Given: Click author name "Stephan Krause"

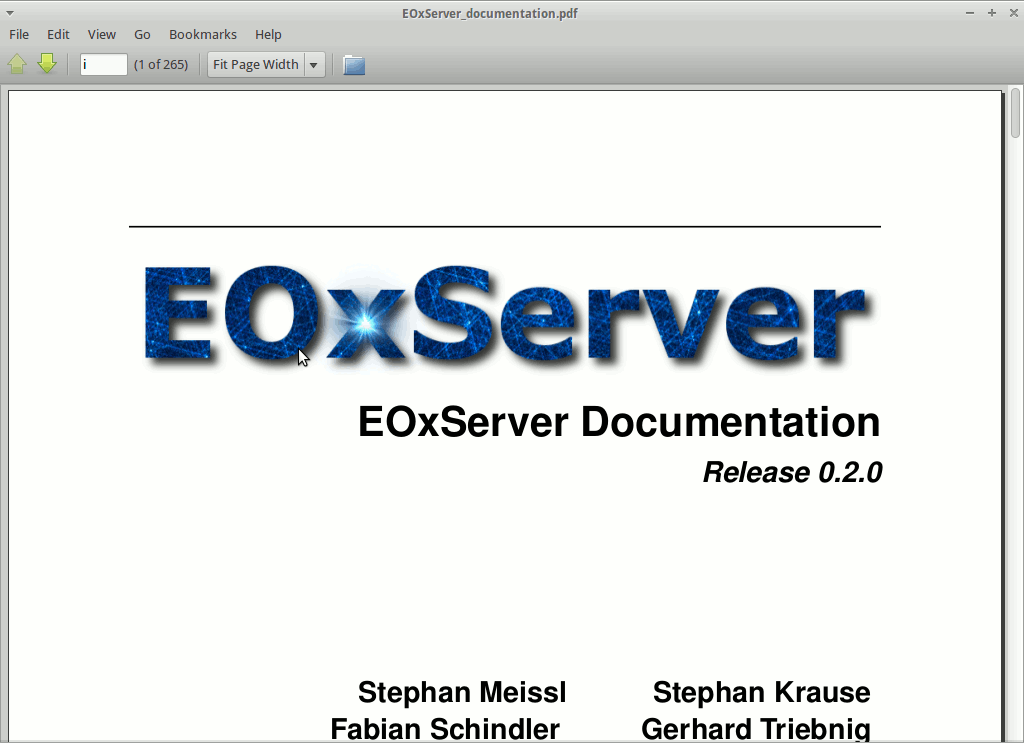Looking at the screenshot, I should tap(761, 692).
